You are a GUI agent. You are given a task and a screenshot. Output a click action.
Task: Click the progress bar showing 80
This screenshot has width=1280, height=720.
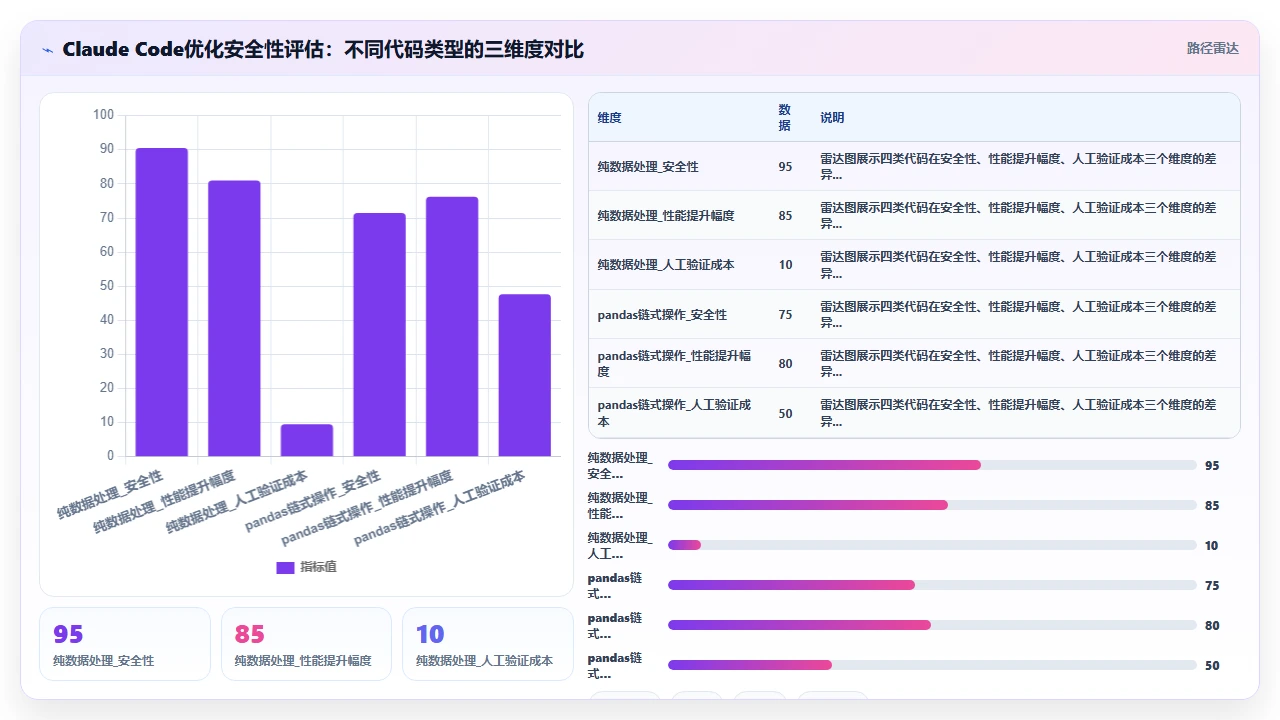932,625
